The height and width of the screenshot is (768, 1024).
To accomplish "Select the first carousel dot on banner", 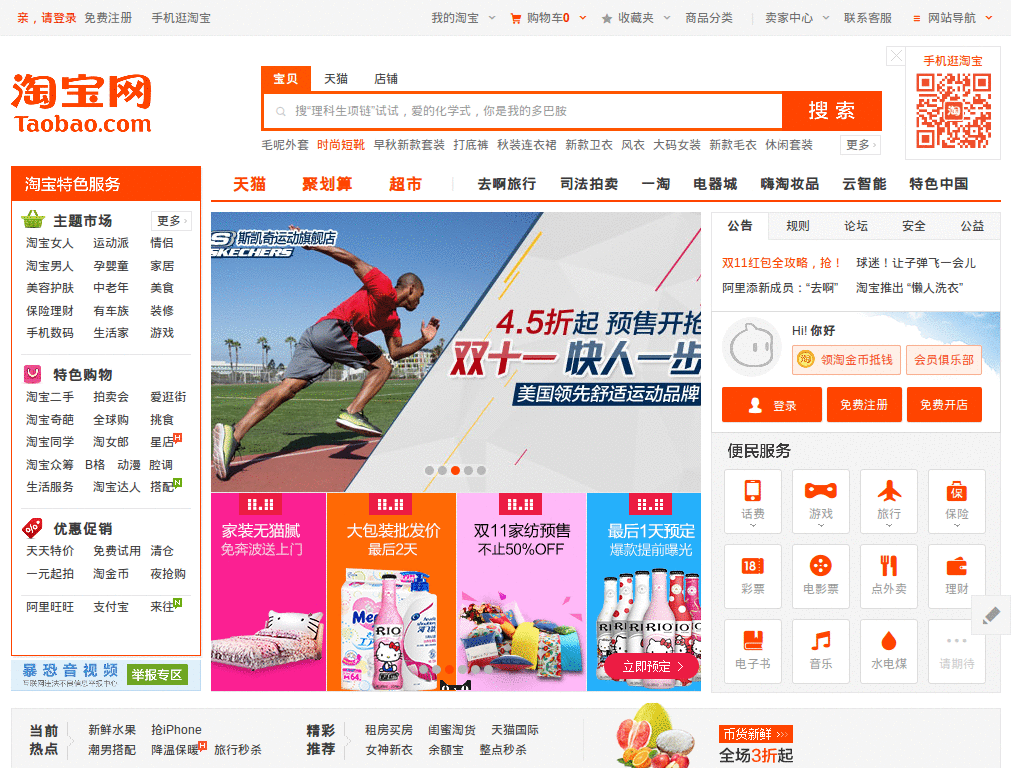I will click(429, 470).
